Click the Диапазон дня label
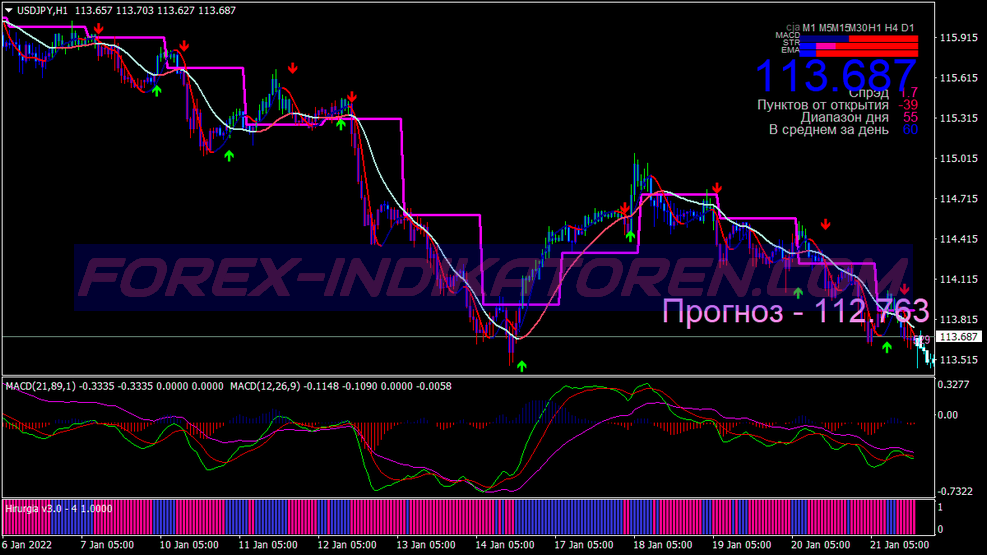This screenshot has height=555, width=987. pyautogui.click(x=844, y=117)
